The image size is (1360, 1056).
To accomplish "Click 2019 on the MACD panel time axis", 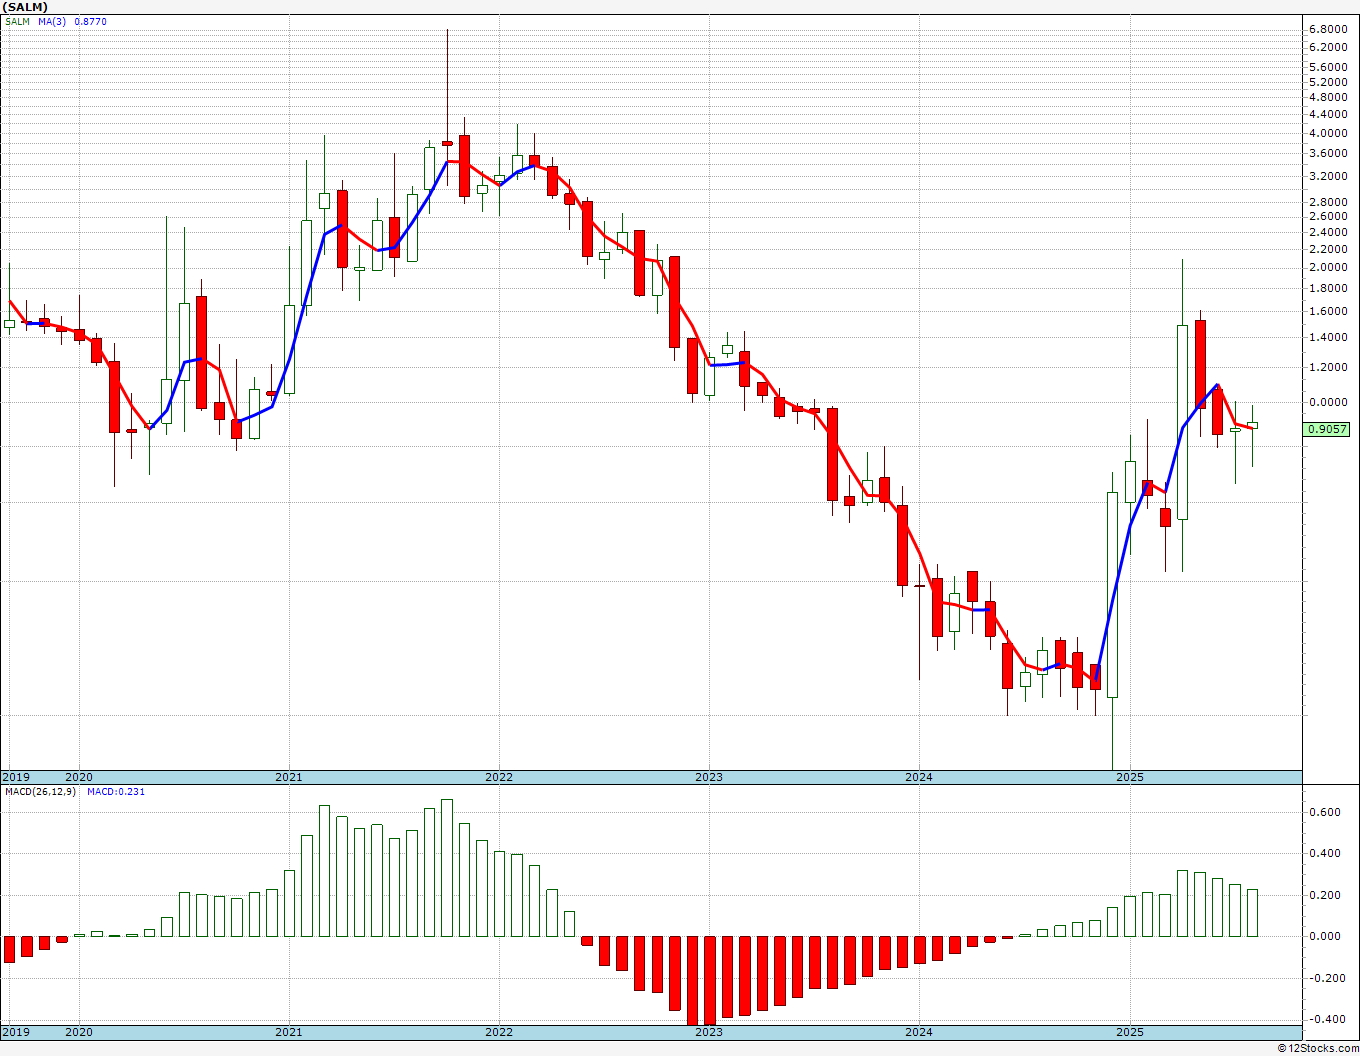I will pos(16,1031).
